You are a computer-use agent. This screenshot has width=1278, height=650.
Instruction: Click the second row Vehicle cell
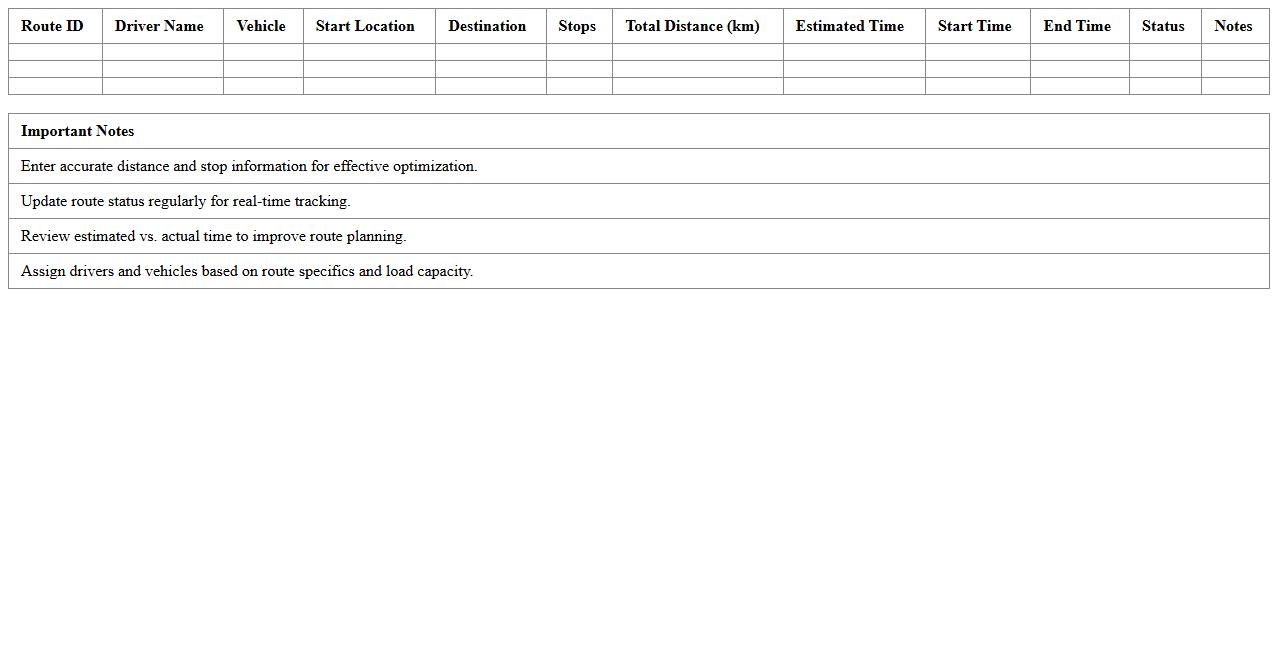pyautogui.click(x=261, y=70)
